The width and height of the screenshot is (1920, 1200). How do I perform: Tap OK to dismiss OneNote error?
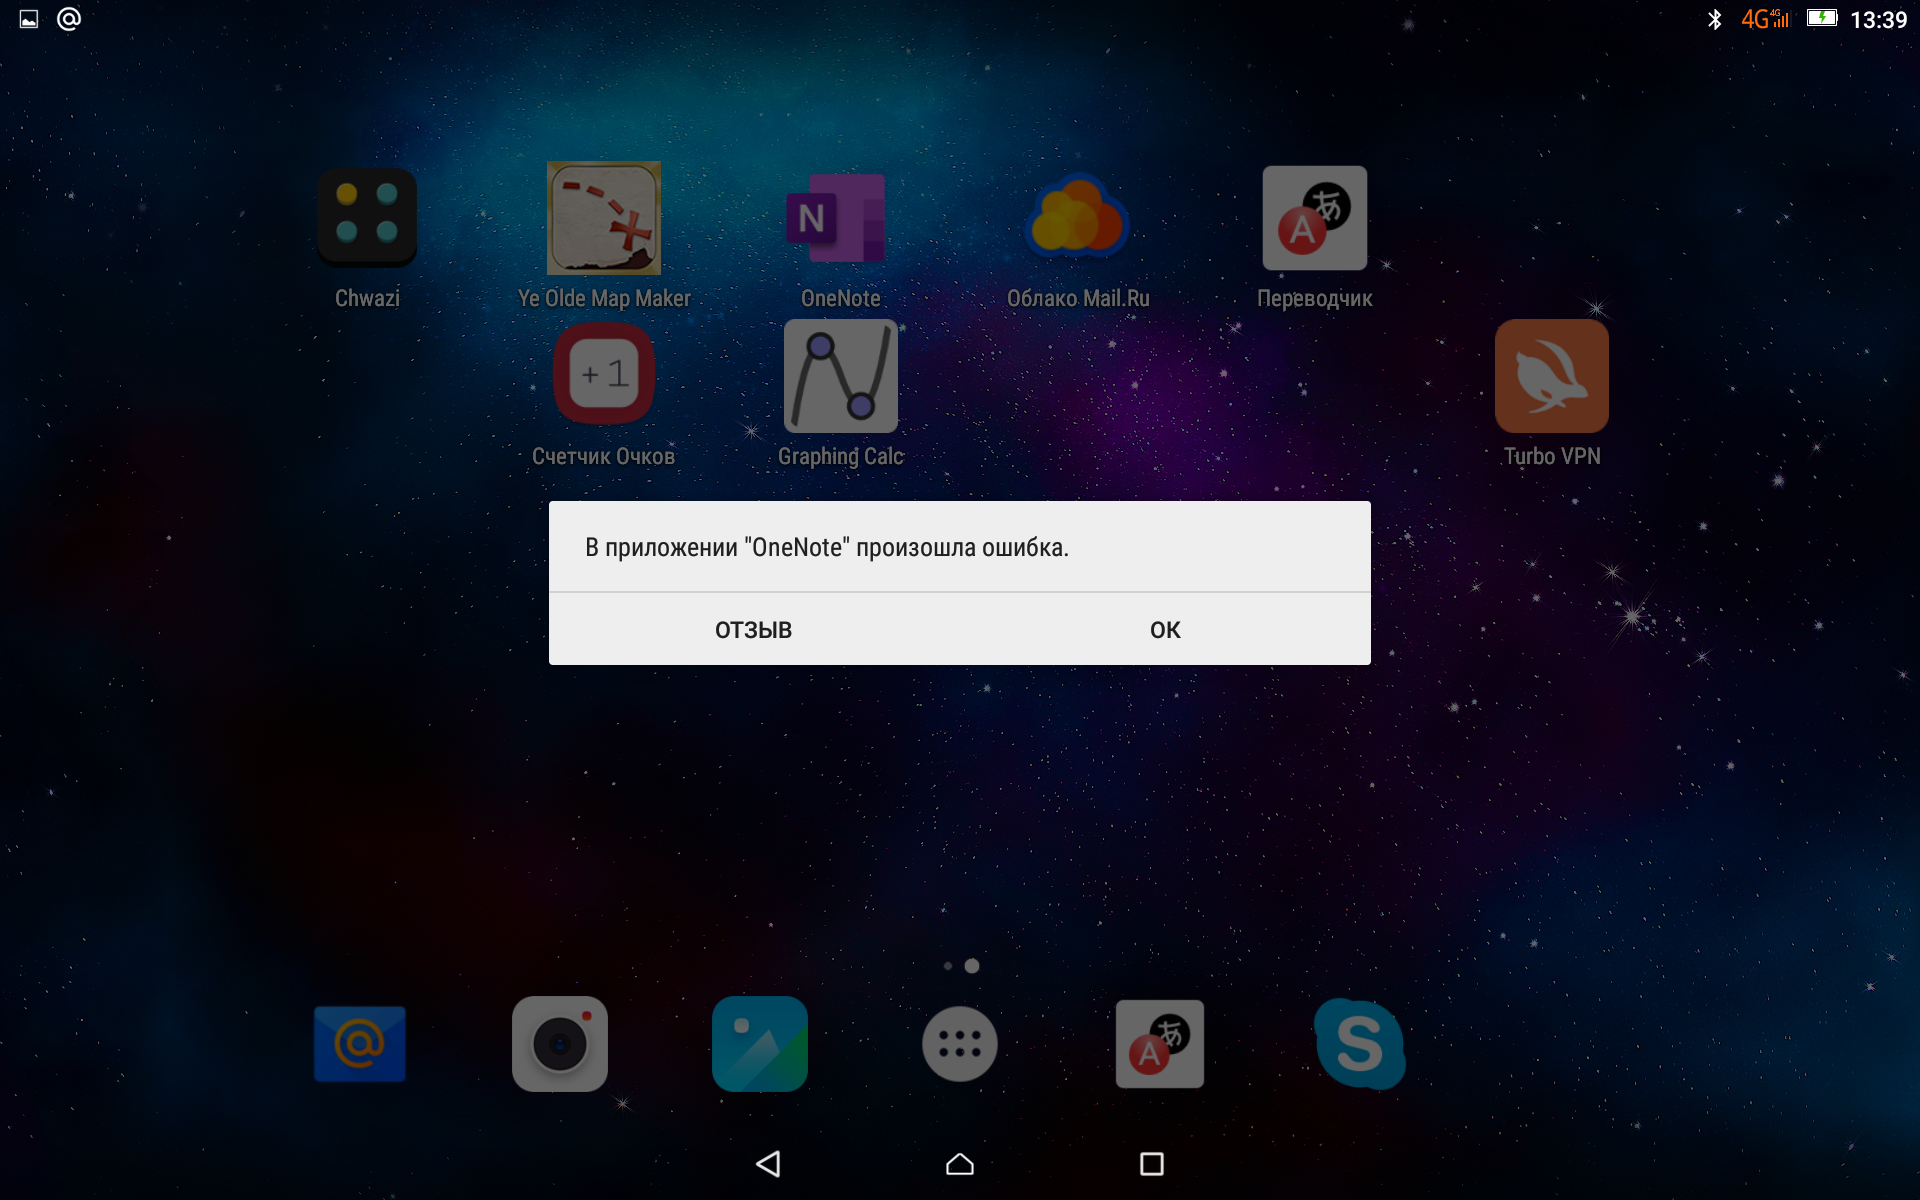tap(1163, 628)
